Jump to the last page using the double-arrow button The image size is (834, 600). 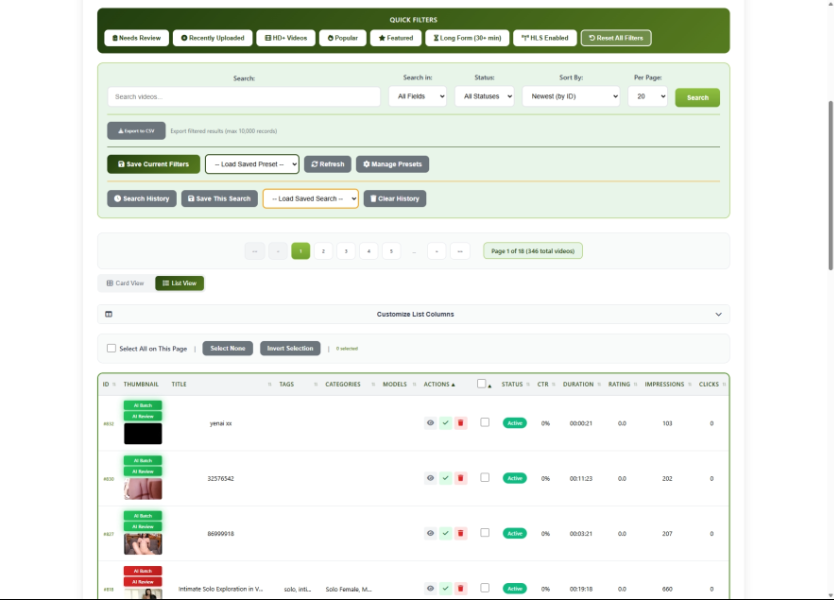(460, 251)
